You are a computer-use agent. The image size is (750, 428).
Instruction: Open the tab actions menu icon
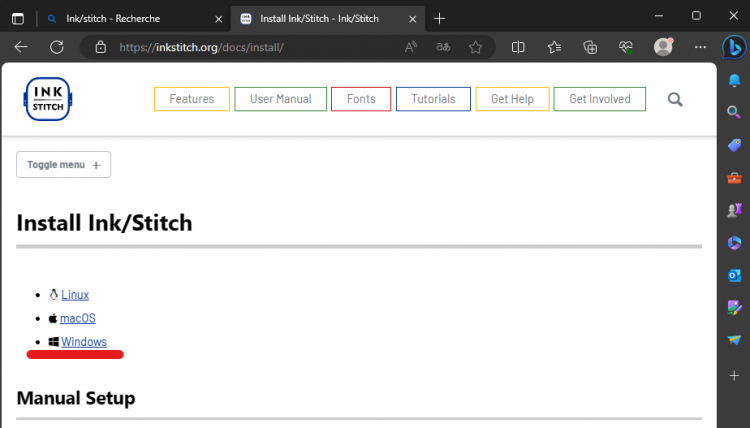17,17
